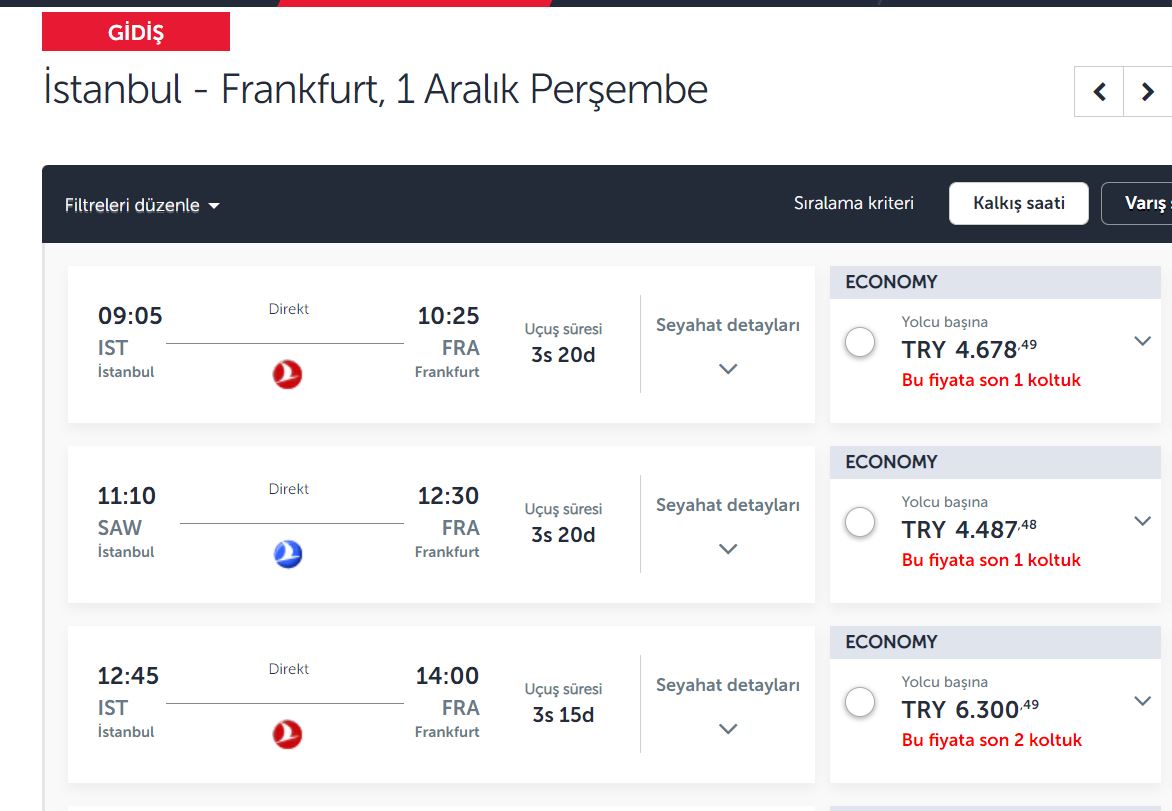Go to the next day with the right arrow
The image size is (1172, 811).
pyautogui.click(x=1147, y=91)
